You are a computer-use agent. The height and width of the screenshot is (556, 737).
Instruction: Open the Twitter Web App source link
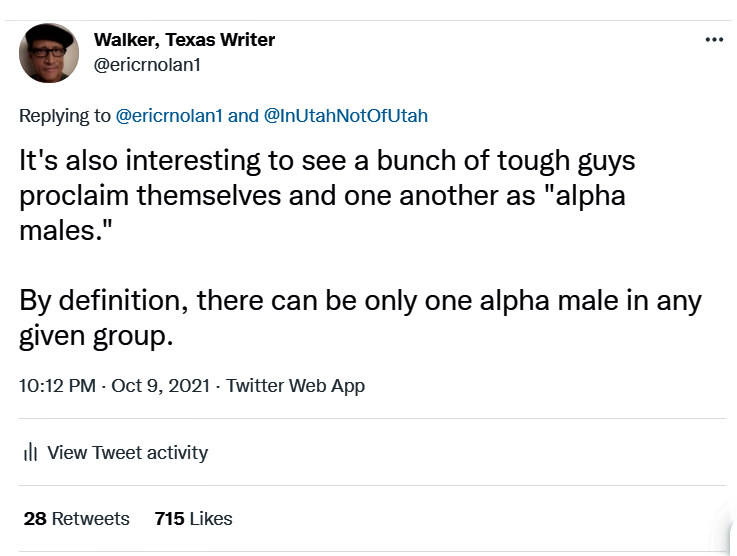tap(295, 386)
